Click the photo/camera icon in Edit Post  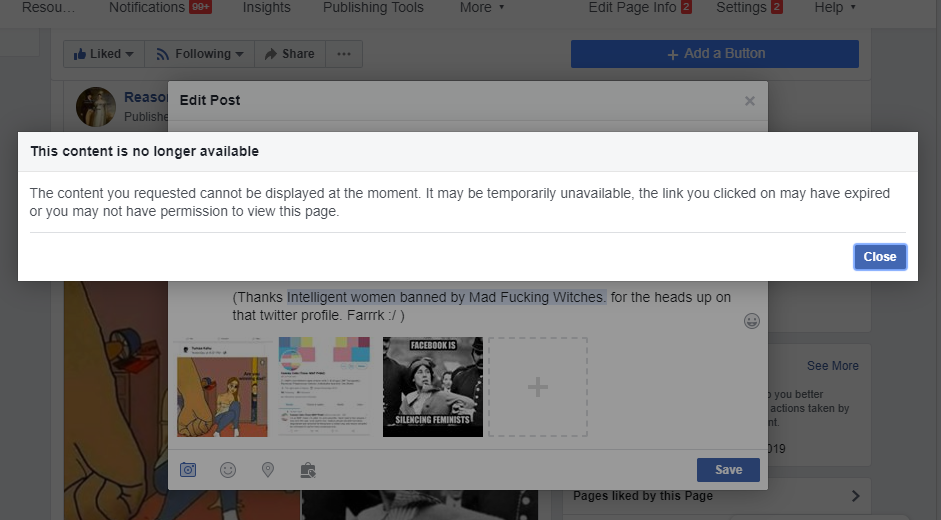[188, 470]
